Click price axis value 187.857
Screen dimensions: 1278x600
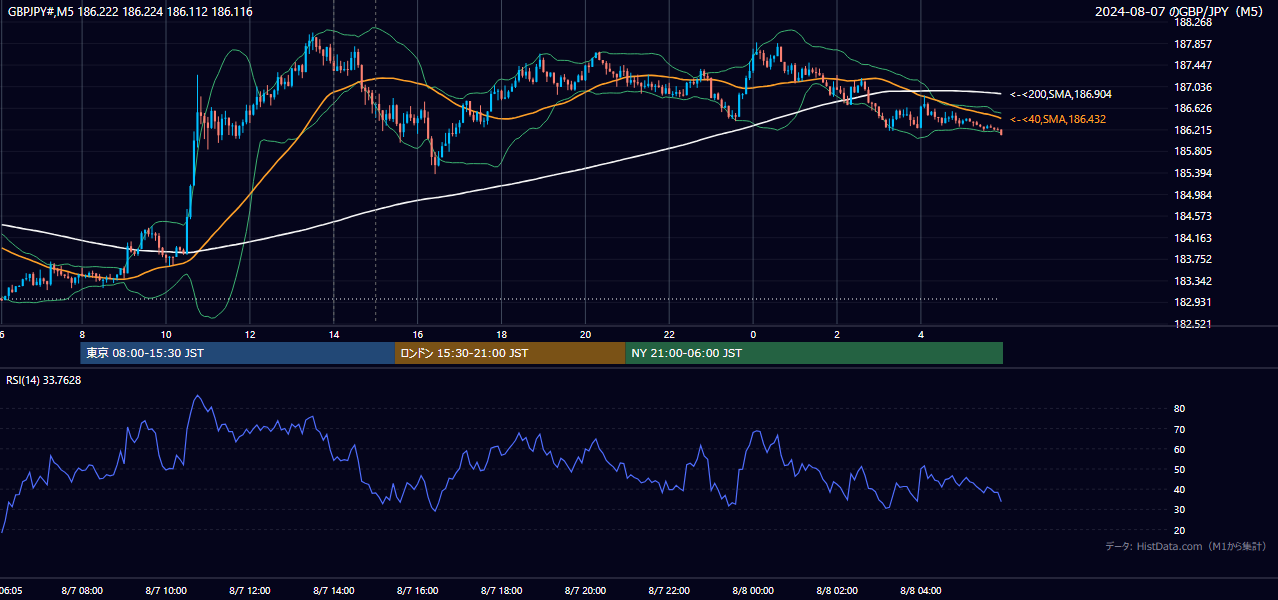tap(1193, 44)
